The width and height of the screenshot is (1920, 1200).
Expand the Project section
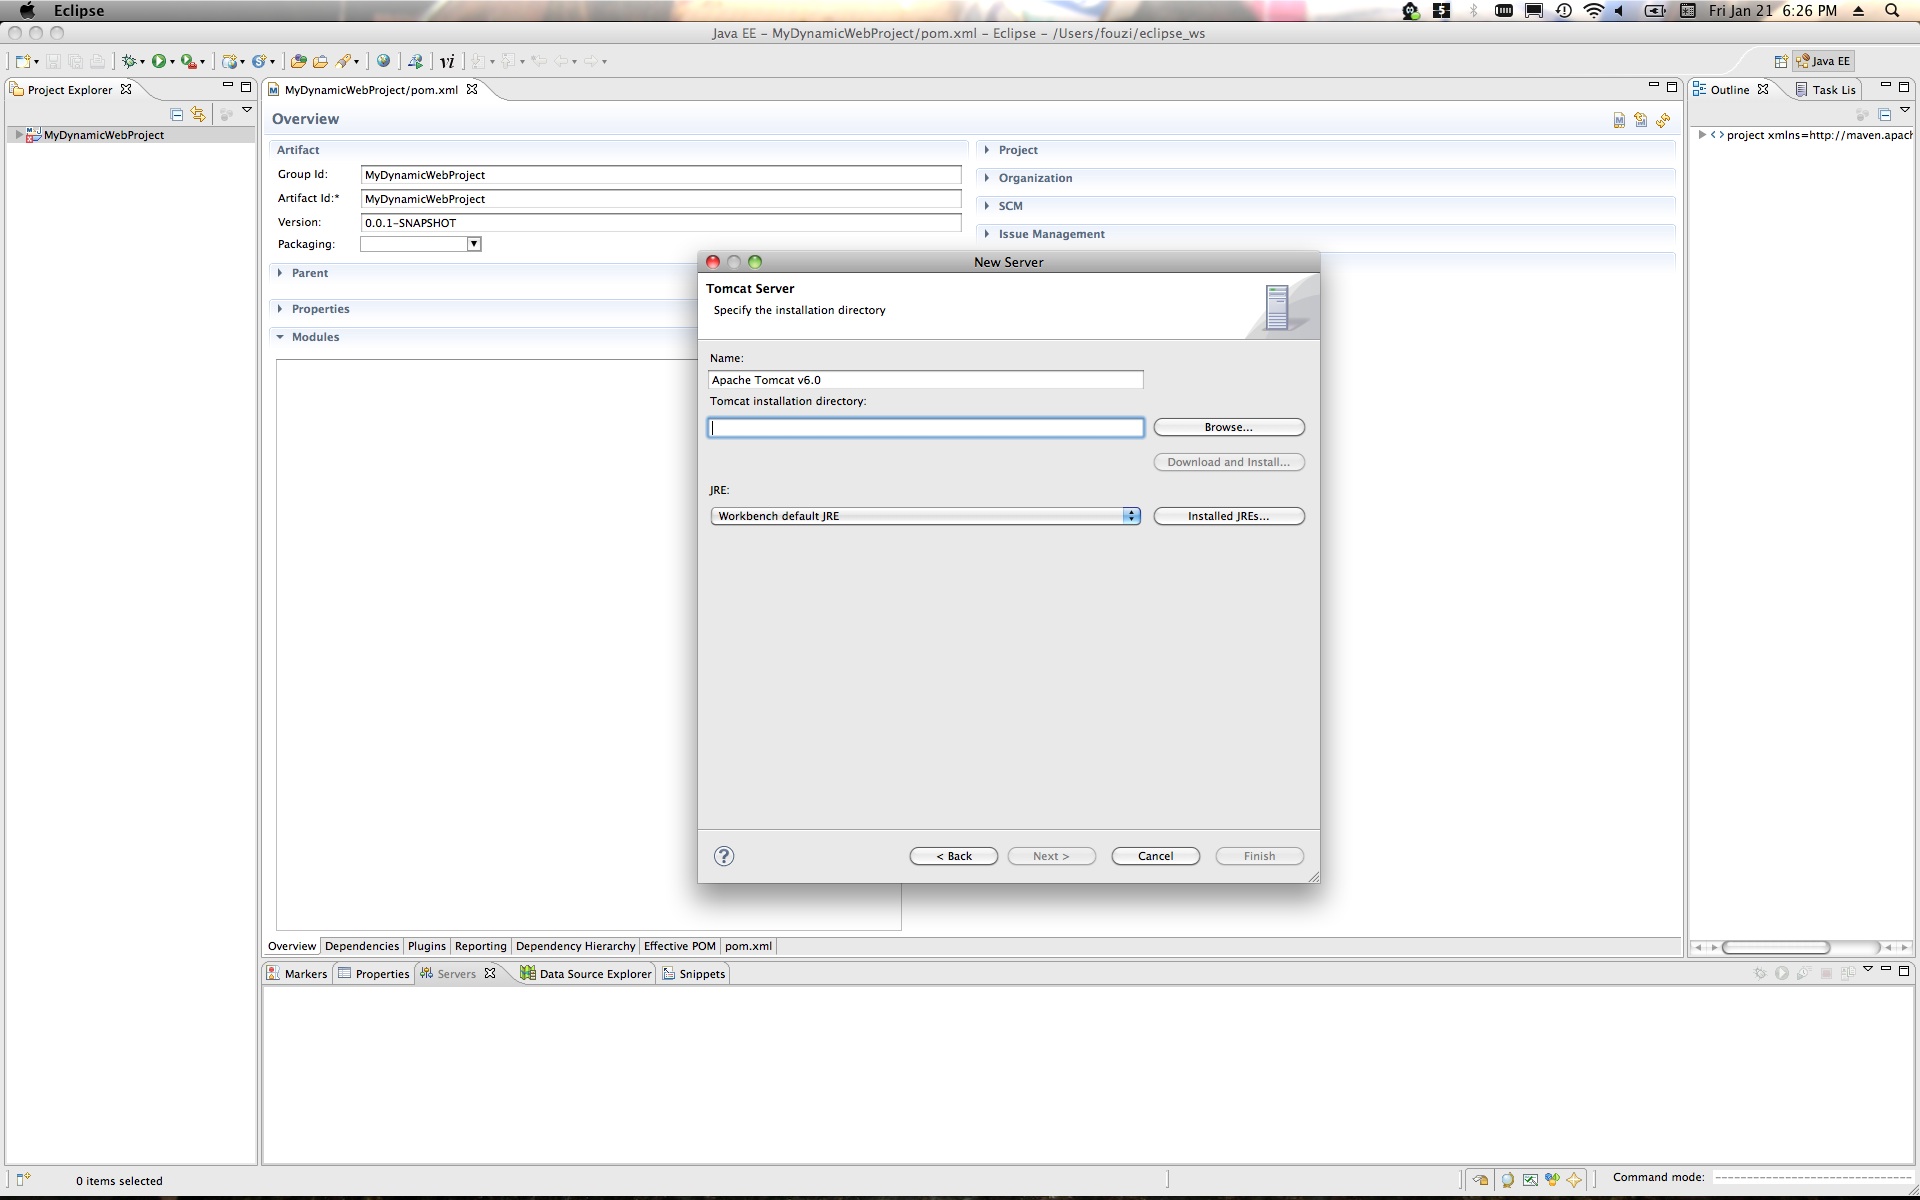tap(987, 150)
